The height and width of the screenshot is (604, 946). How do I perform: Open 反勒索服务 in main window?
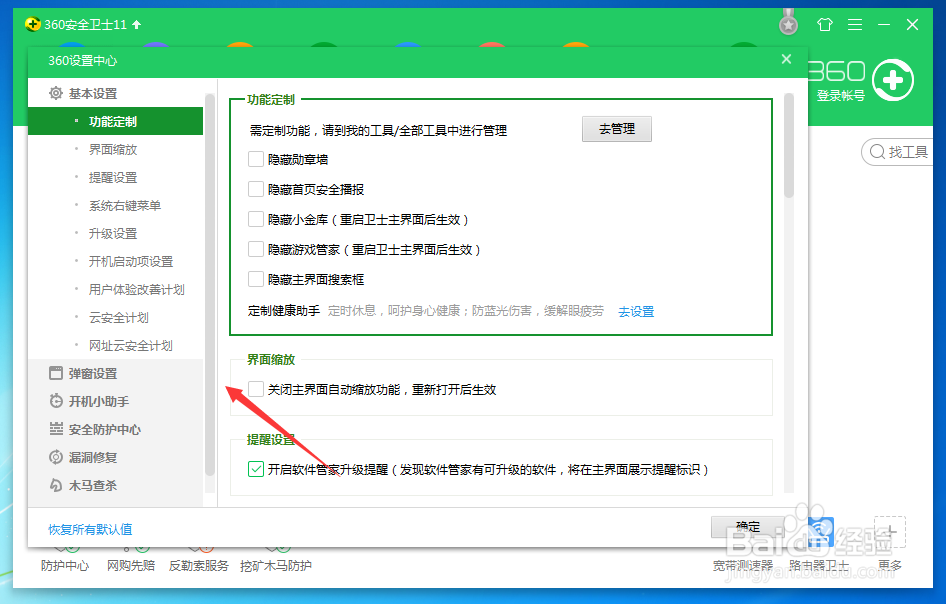pyautogui.click(x=198, y=565)
